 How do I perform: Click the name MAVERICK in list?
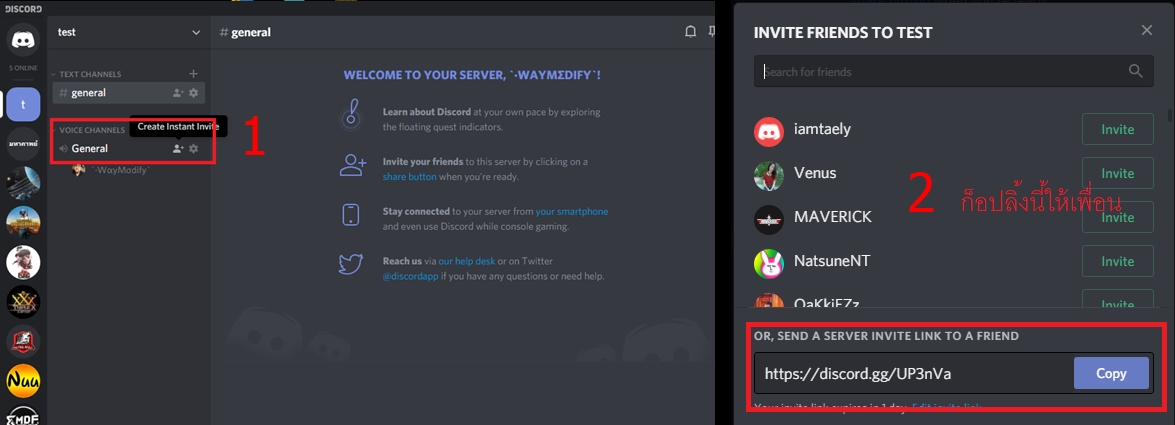[x=833, y=217]
